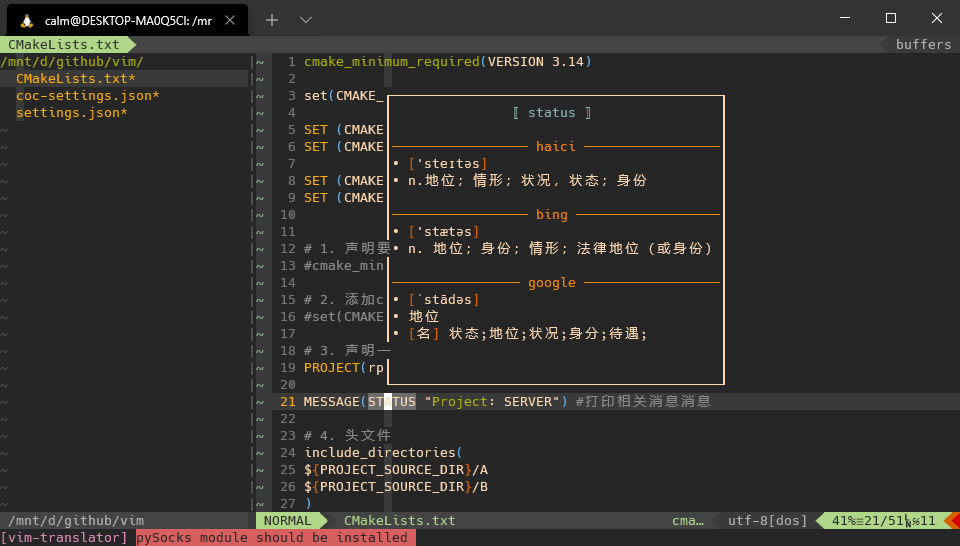This screenshot has width=960, height=546.
Task: Click the cma… filetype in statusline
Action: [688, 521]
